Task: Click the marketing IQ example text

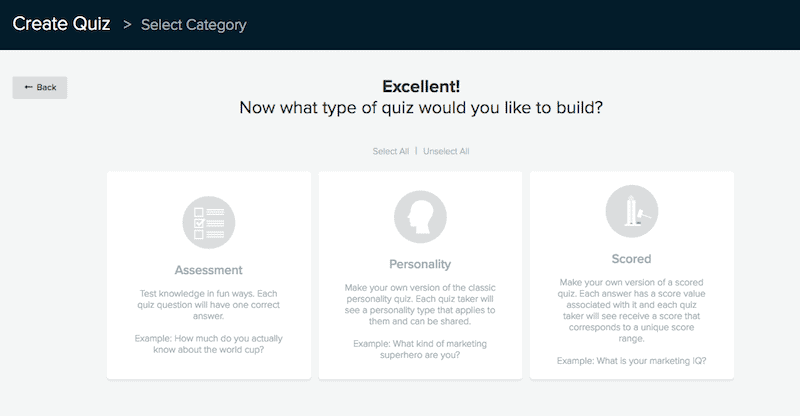Action: tap(632, 361)
